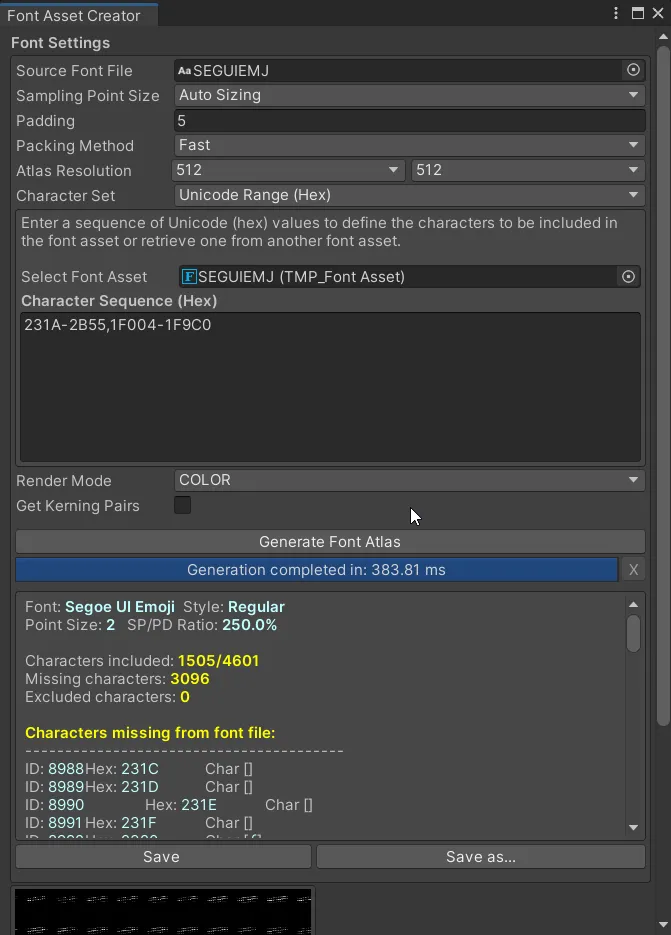Click the Get Kerning Pairs label
Image resolution: width=671 pixels, height=935 pixels.
coord(78,506)
